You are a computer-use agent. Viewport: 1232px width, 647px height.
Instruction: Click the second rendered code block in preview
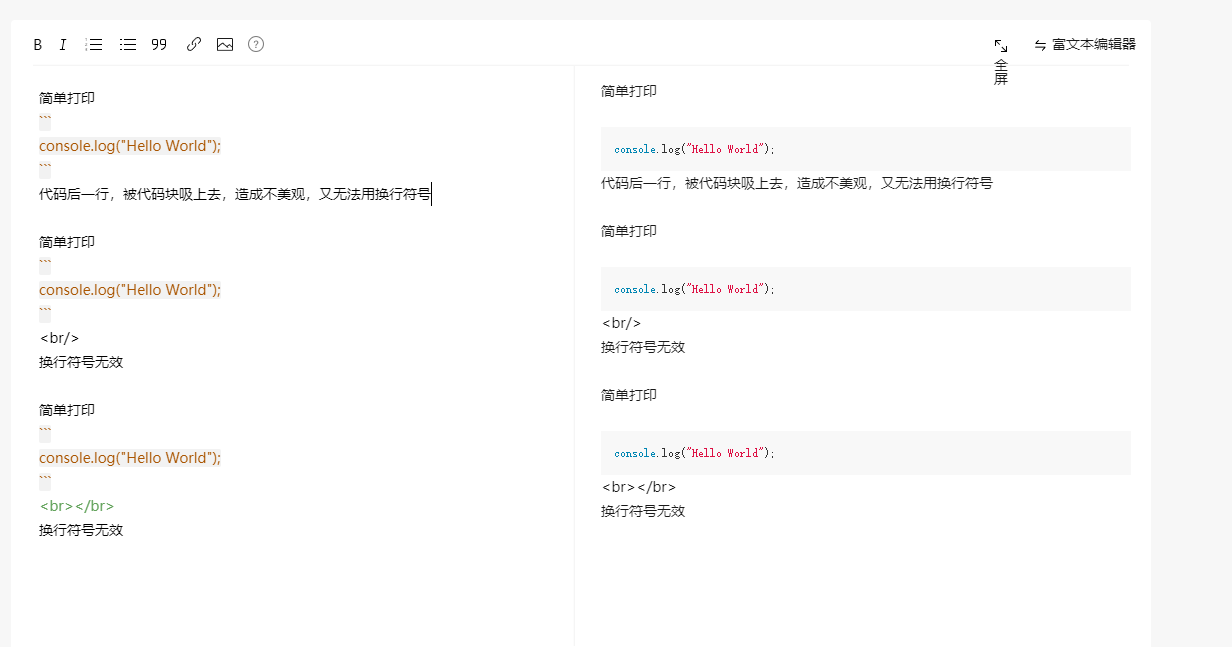pos(865,289)
